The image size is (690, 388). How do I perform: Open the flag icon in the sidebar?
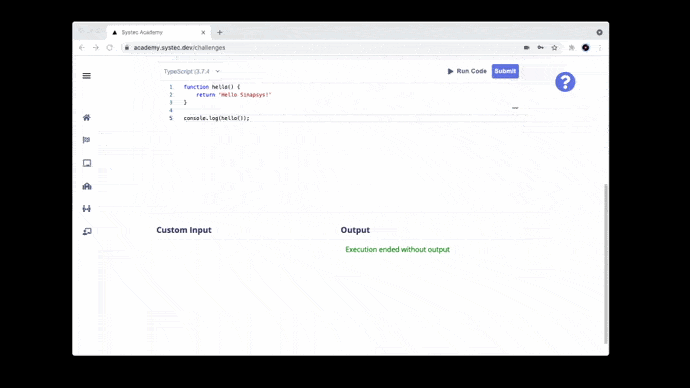(87, 140)
